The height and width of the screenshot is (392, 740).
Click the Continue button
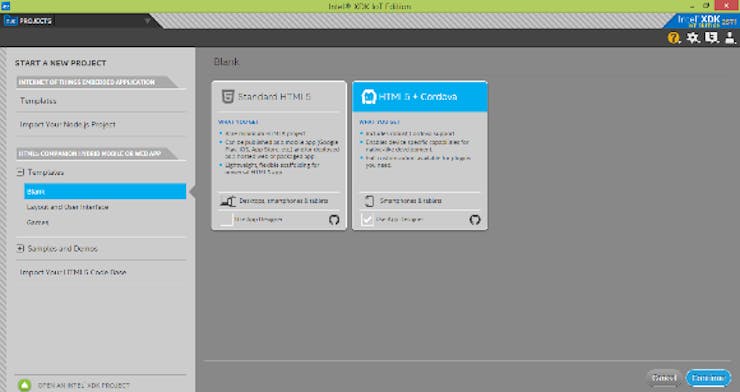(x=708, y=378)
